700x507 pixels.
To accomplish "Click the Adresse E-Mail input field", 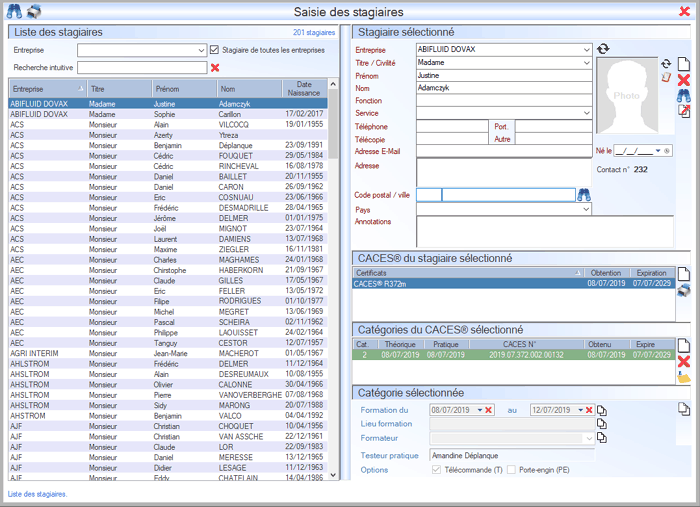I will 504,151.
